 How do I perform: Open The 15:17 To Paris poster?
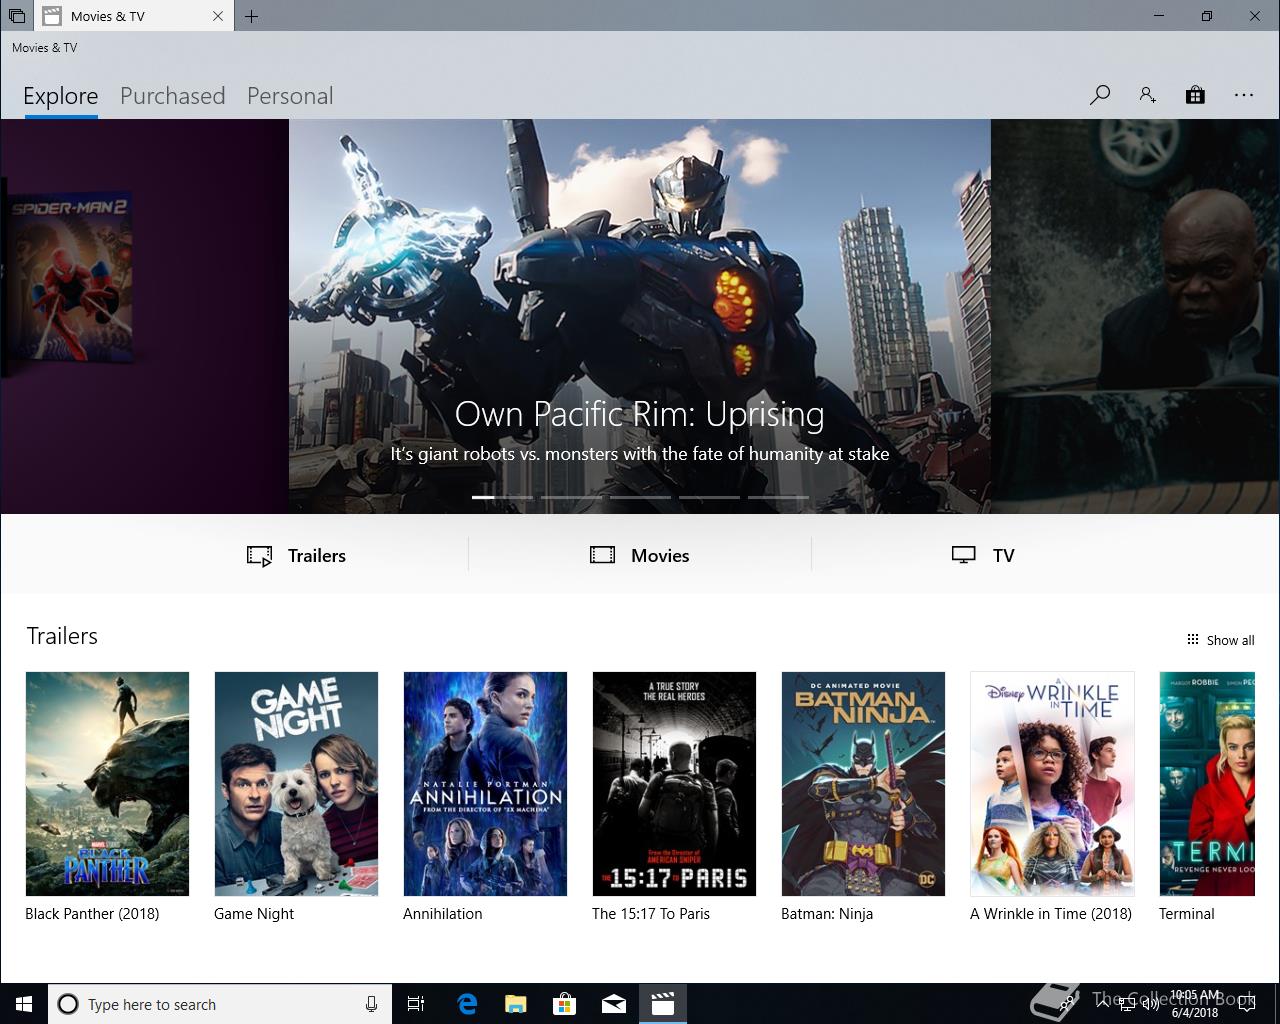(674, 784)
